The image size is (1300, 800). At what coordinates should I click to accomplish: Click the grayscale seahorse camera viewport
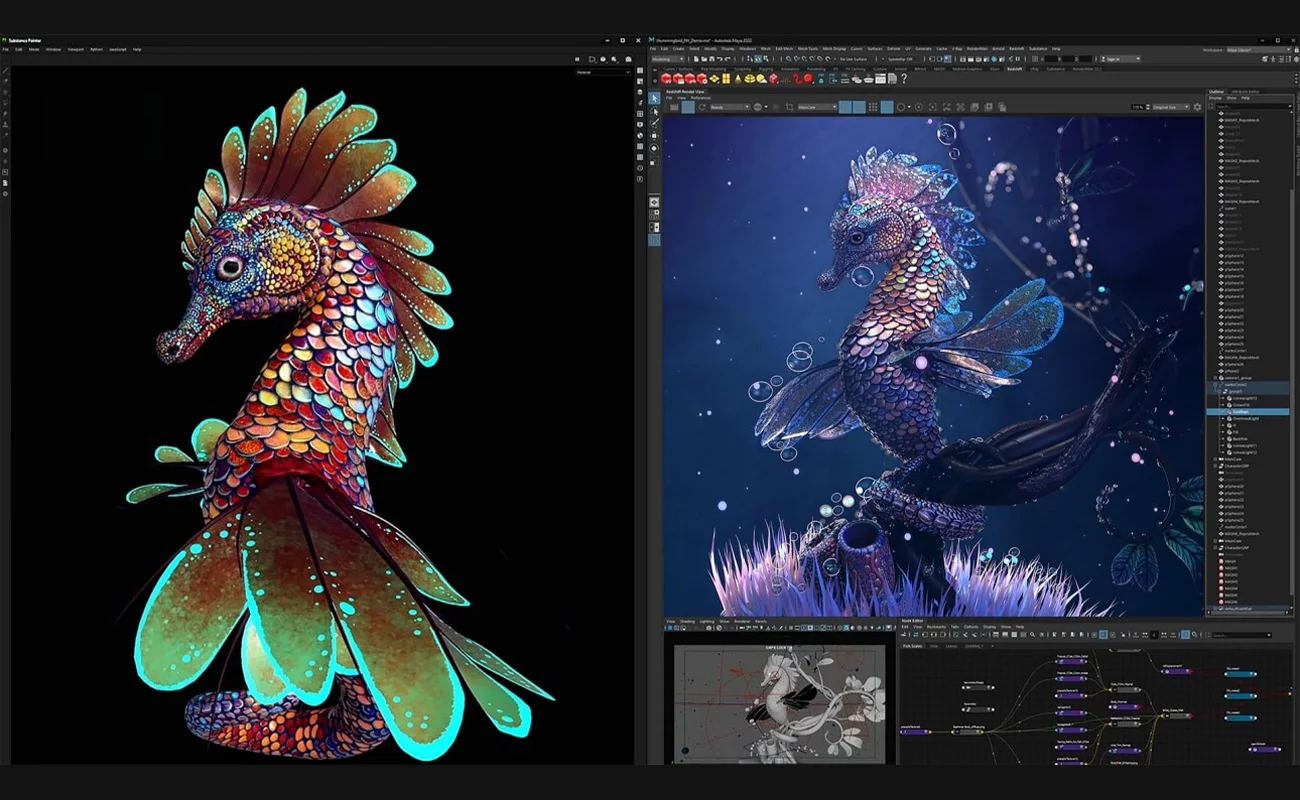click(x=780, y=704)
